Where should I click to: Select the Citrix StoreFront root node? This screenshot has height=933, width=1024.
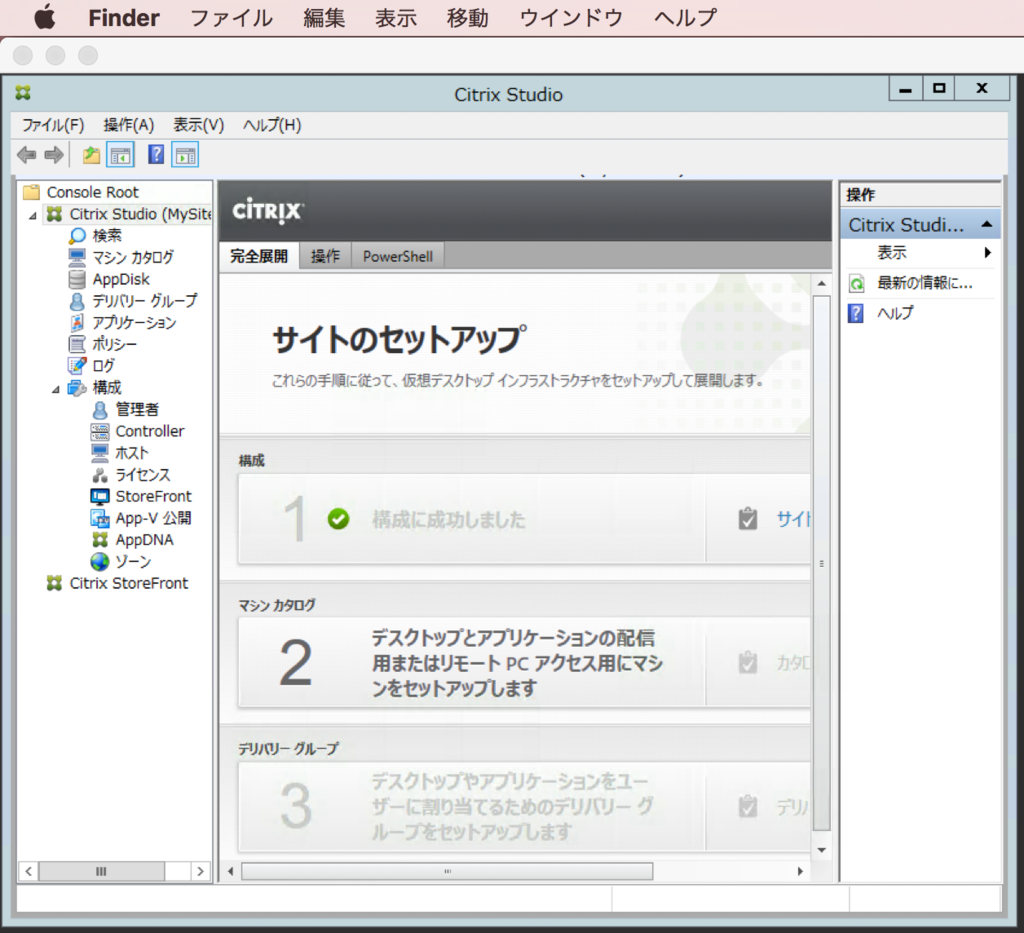(129, 583)
